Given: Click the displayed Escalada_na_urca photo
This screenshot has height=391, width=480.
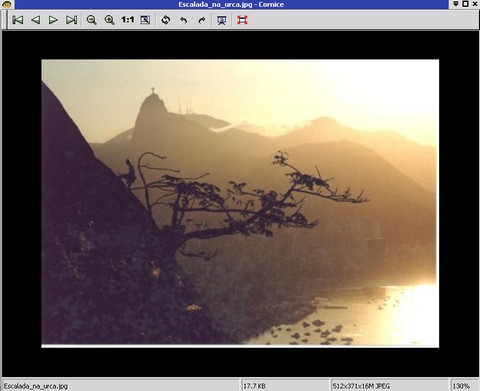Looking at the screenshot, I should pyautogui.click(x=240, y=203).
